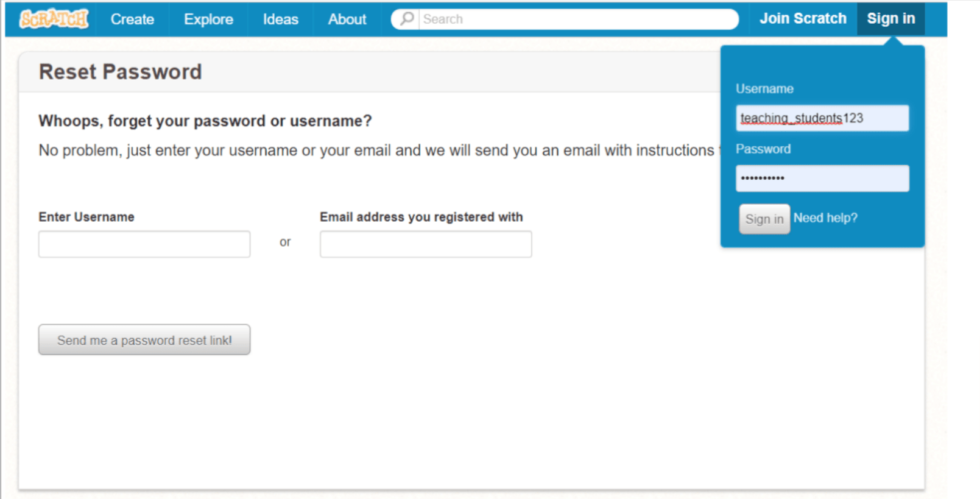The width and height of the screenshot is (980, 499).
Task: Open the Create menu item
Action: (132, 19)
